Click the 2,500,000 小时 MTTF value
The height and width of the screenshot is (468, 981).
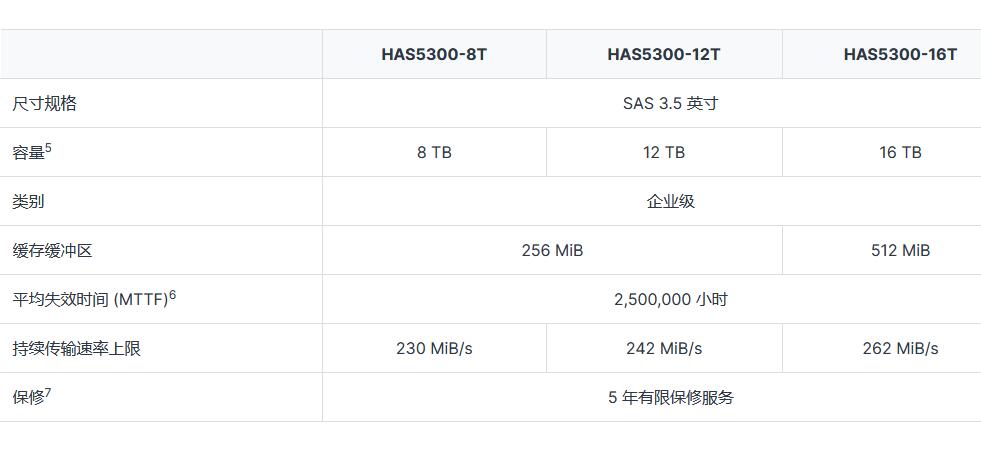point(670,299)
